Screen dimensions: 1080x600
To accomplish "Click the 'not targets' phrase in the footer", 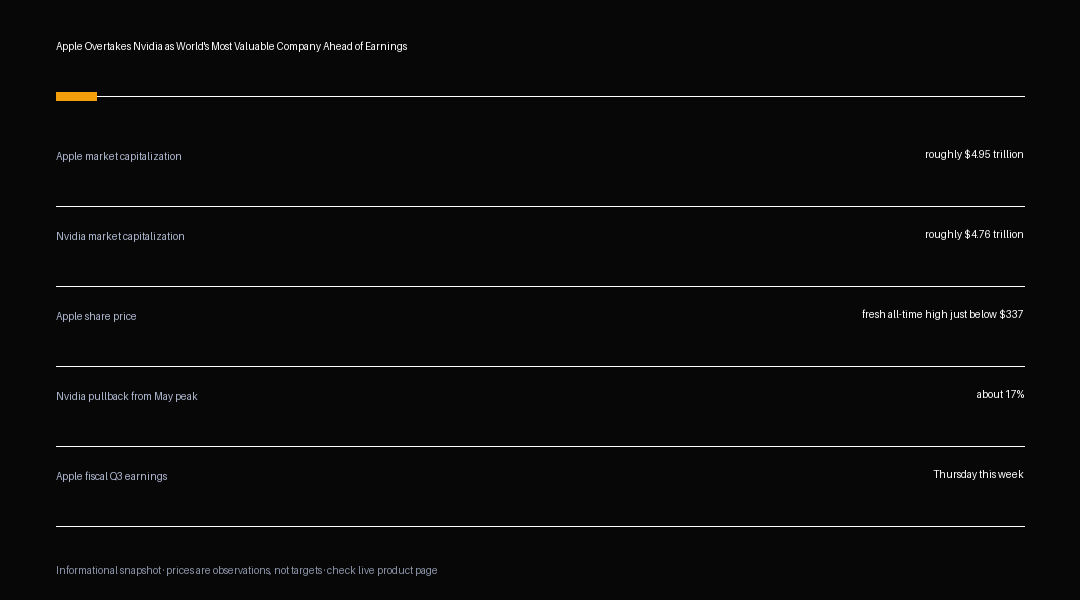I will point(298,570).
